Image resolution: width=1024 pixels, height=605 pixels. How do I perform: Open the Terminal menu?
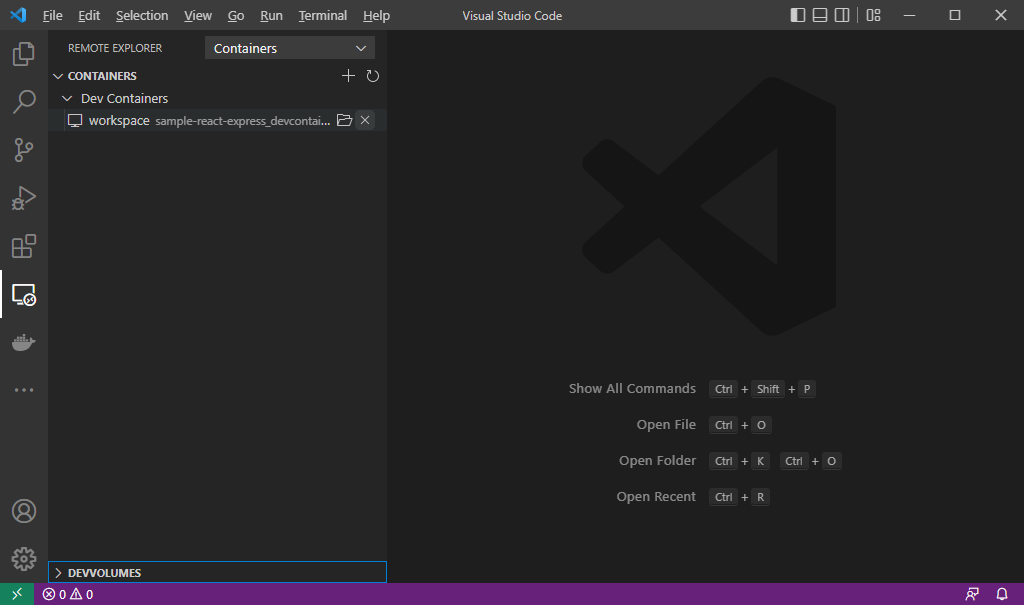pos(323,16)
